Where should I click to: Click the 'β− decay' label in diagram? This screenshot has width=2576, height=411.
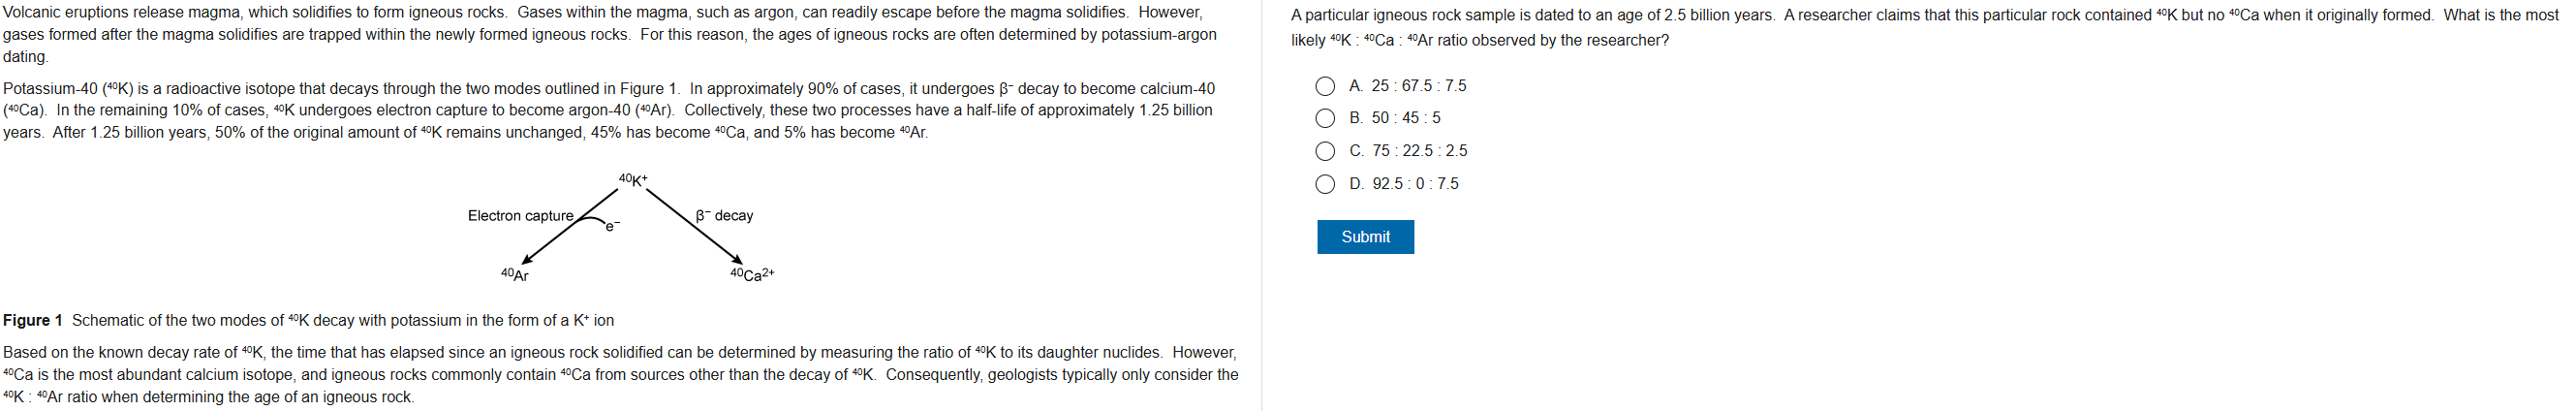click(x=724, y=216)
